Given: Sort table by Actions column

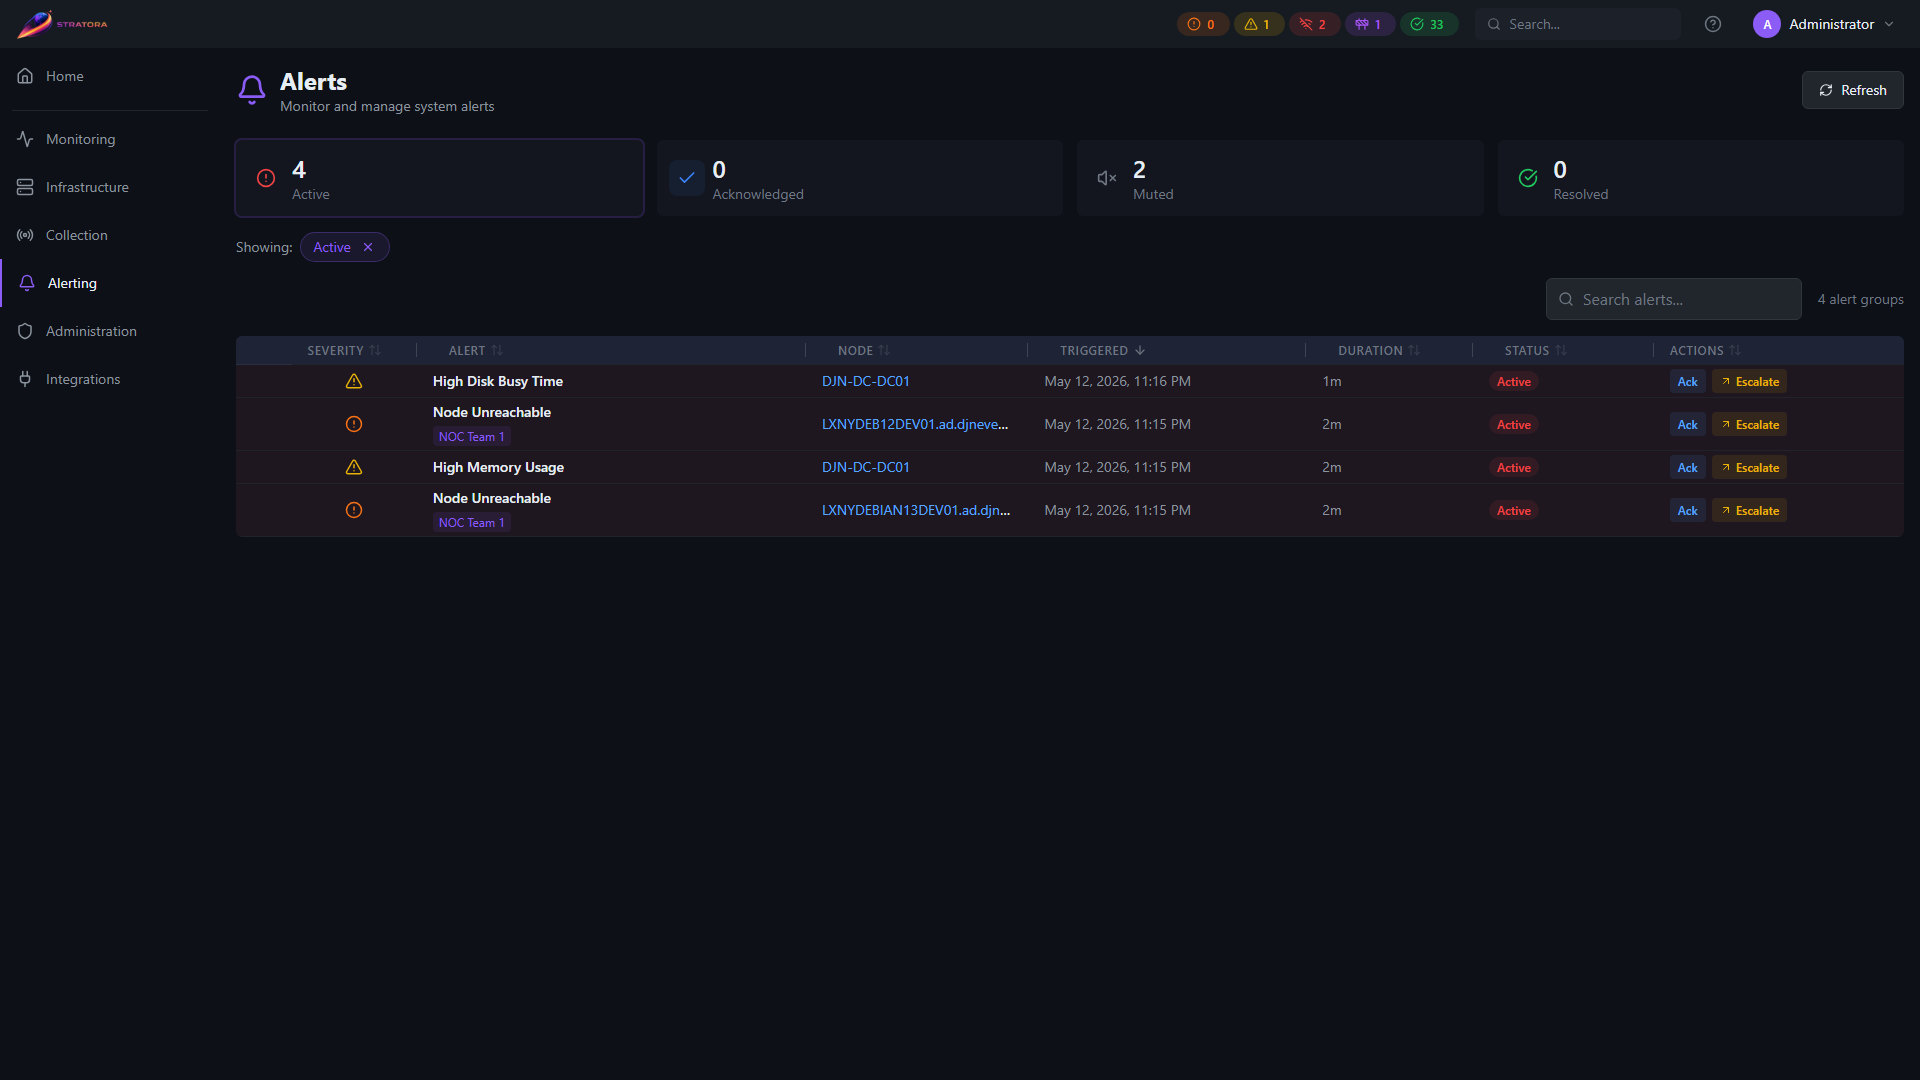Looking at the screenshot, I should click(x=1704, y=350).
